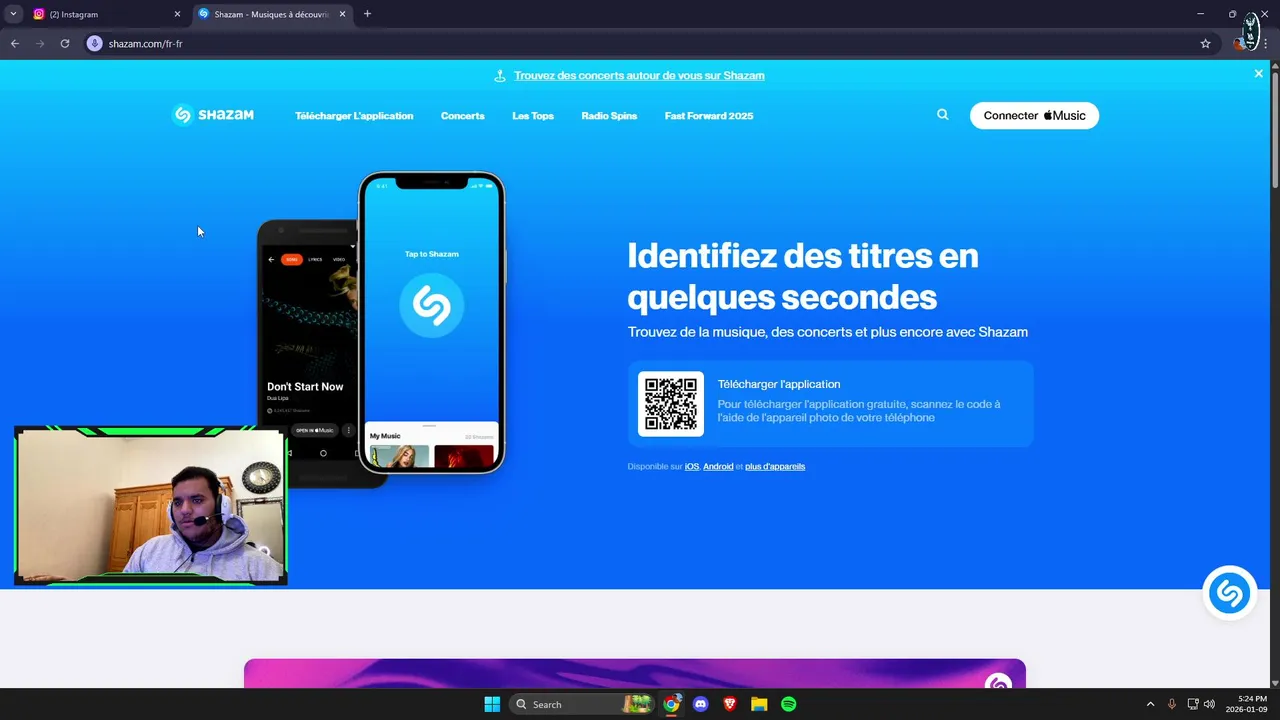Open Spotify from the taskbar

pyautogui.click(x=788, y=704)
